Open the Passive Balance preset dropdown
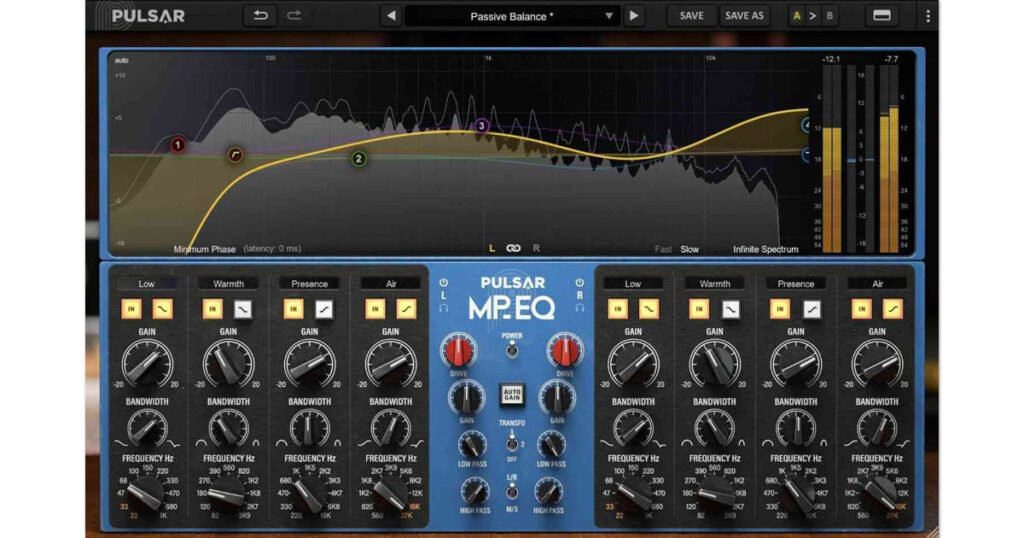 pos(511,16)
